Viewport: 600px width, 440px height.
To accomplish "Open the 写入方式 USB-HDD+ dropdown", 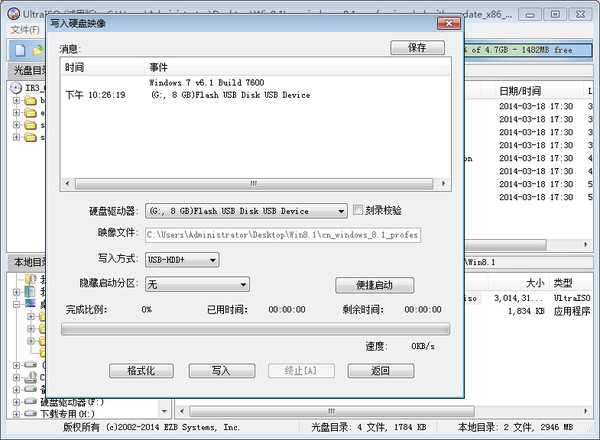I will click(182, 260).
